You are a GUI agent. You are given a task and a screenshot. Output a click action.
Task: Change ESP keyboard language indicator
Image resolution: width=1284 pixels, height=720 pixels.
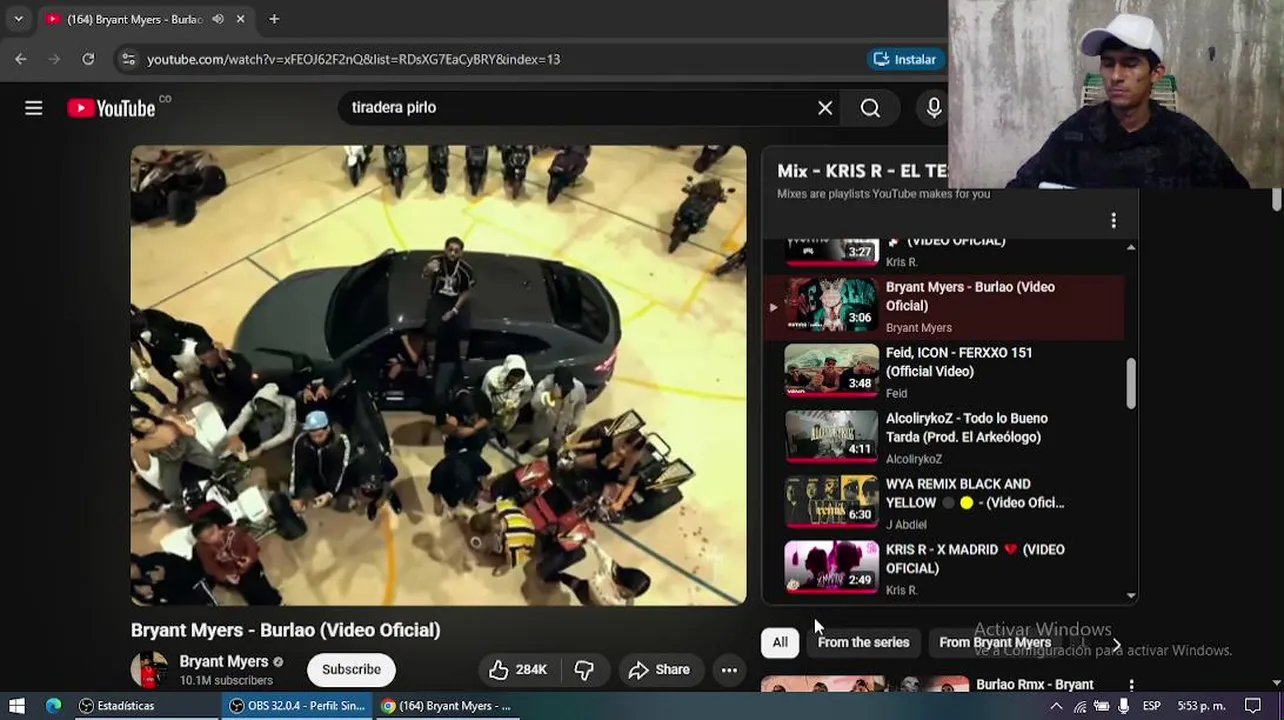tap(1152, 706)
